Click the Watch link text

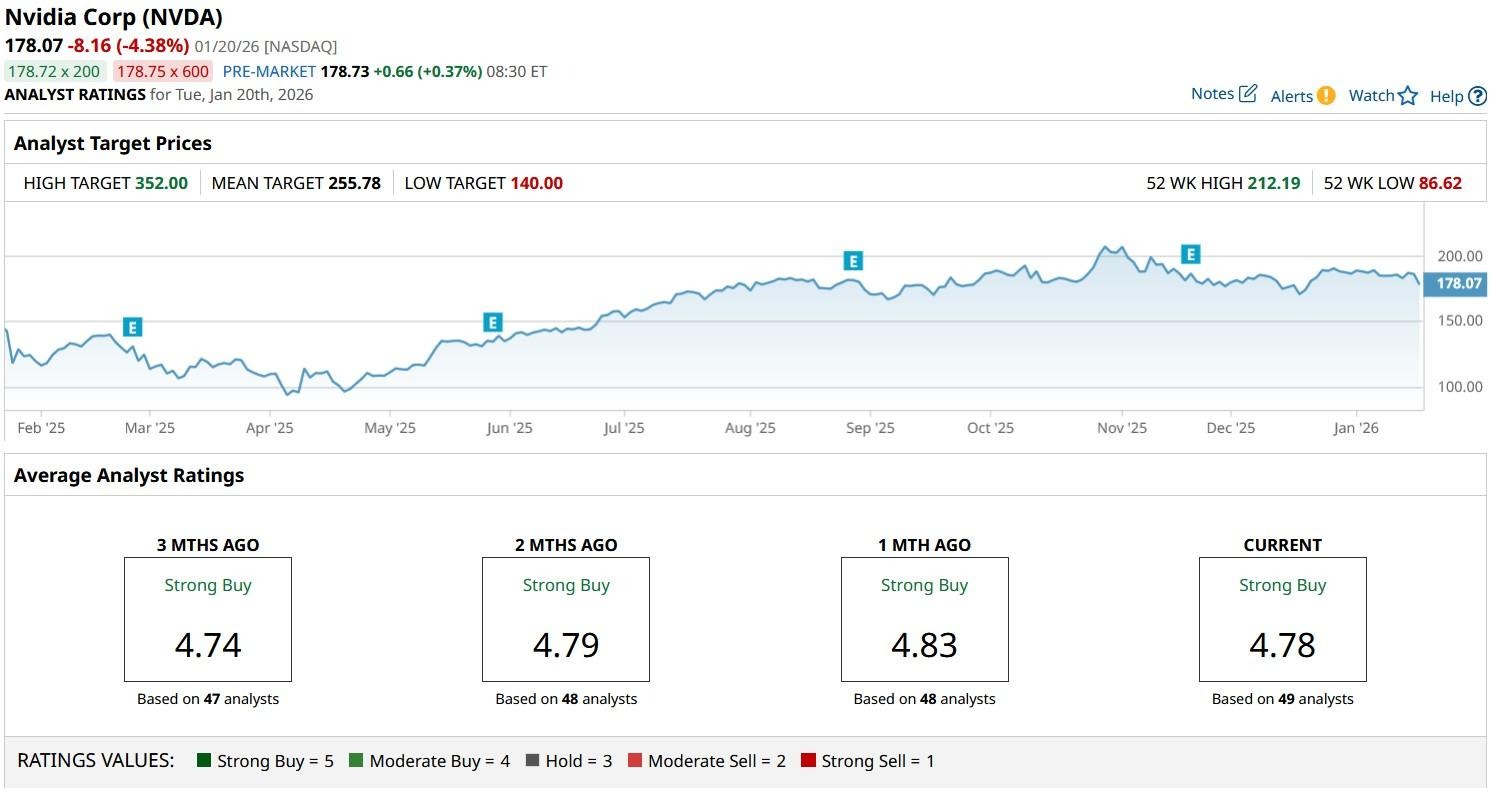tap(1371, 96)
